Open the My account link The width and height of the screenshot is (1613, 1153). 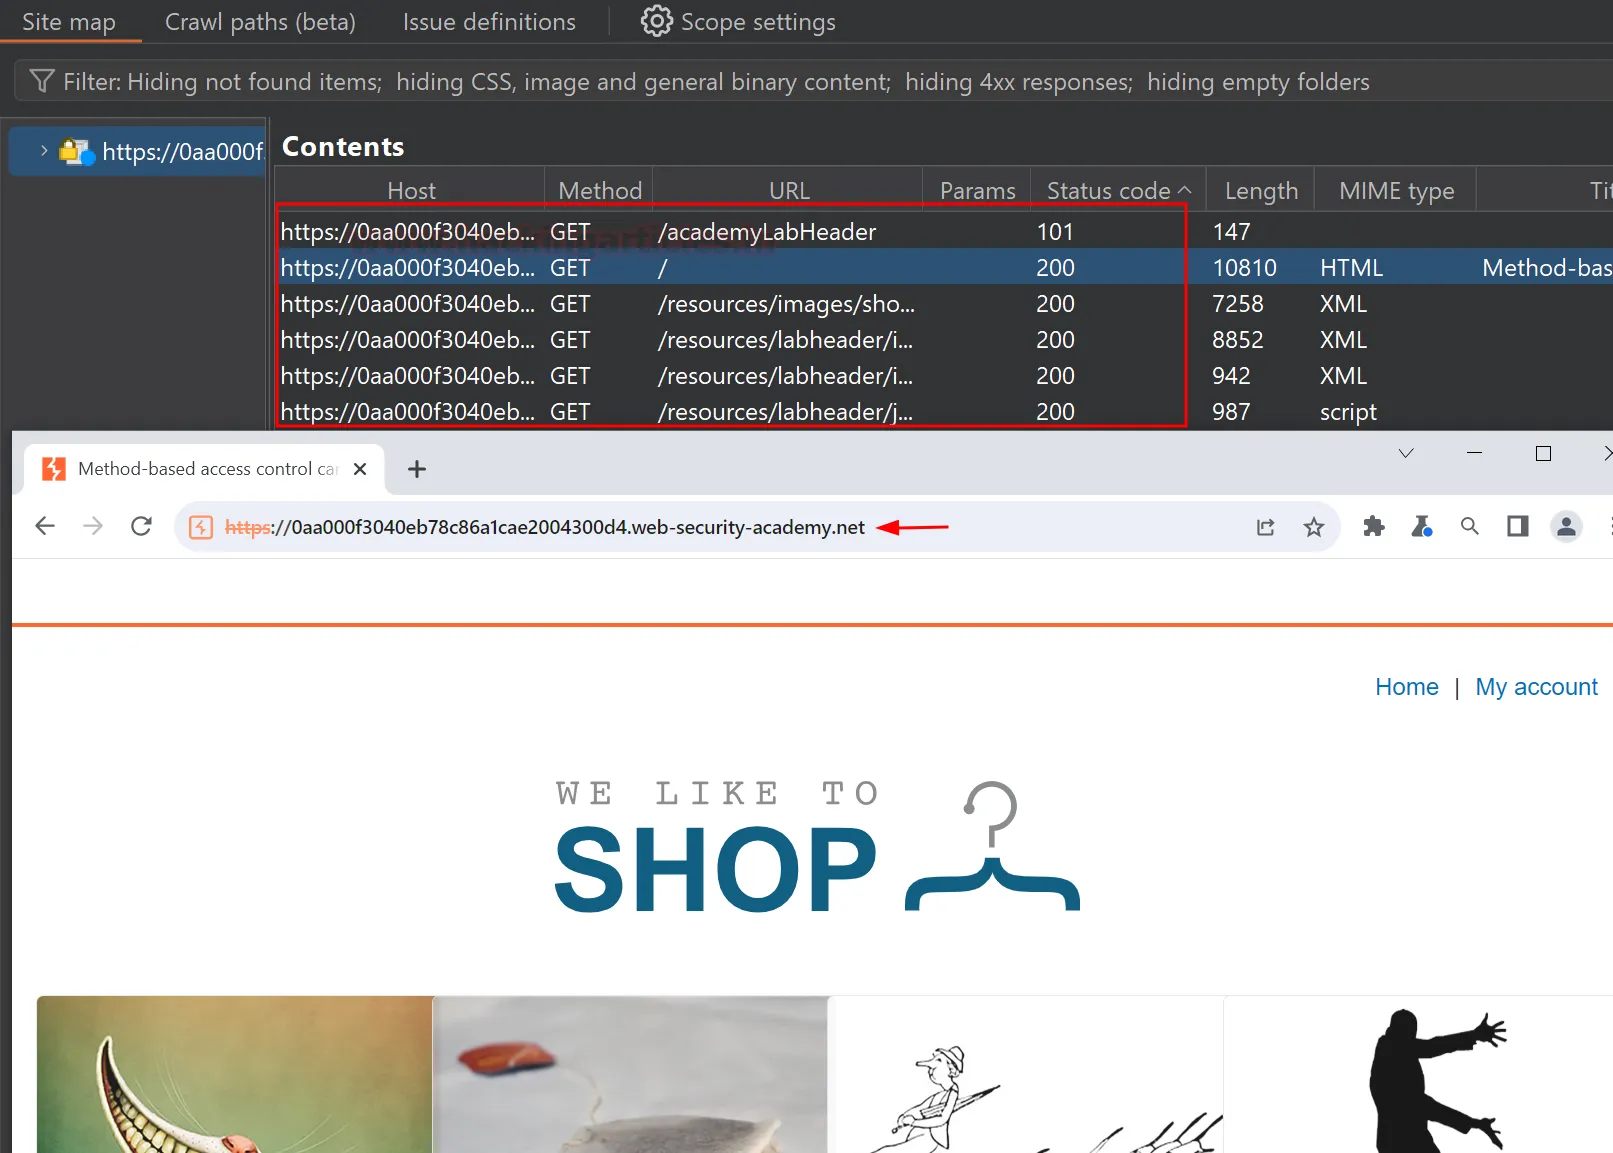coord(1536,687)
